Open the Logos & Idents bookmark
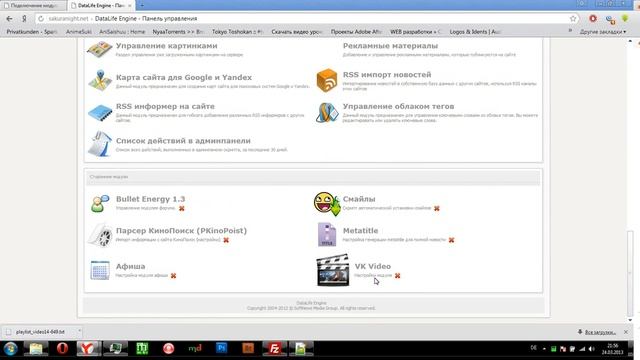This screenshot has width=640, height=360. [x=475, y=32]
